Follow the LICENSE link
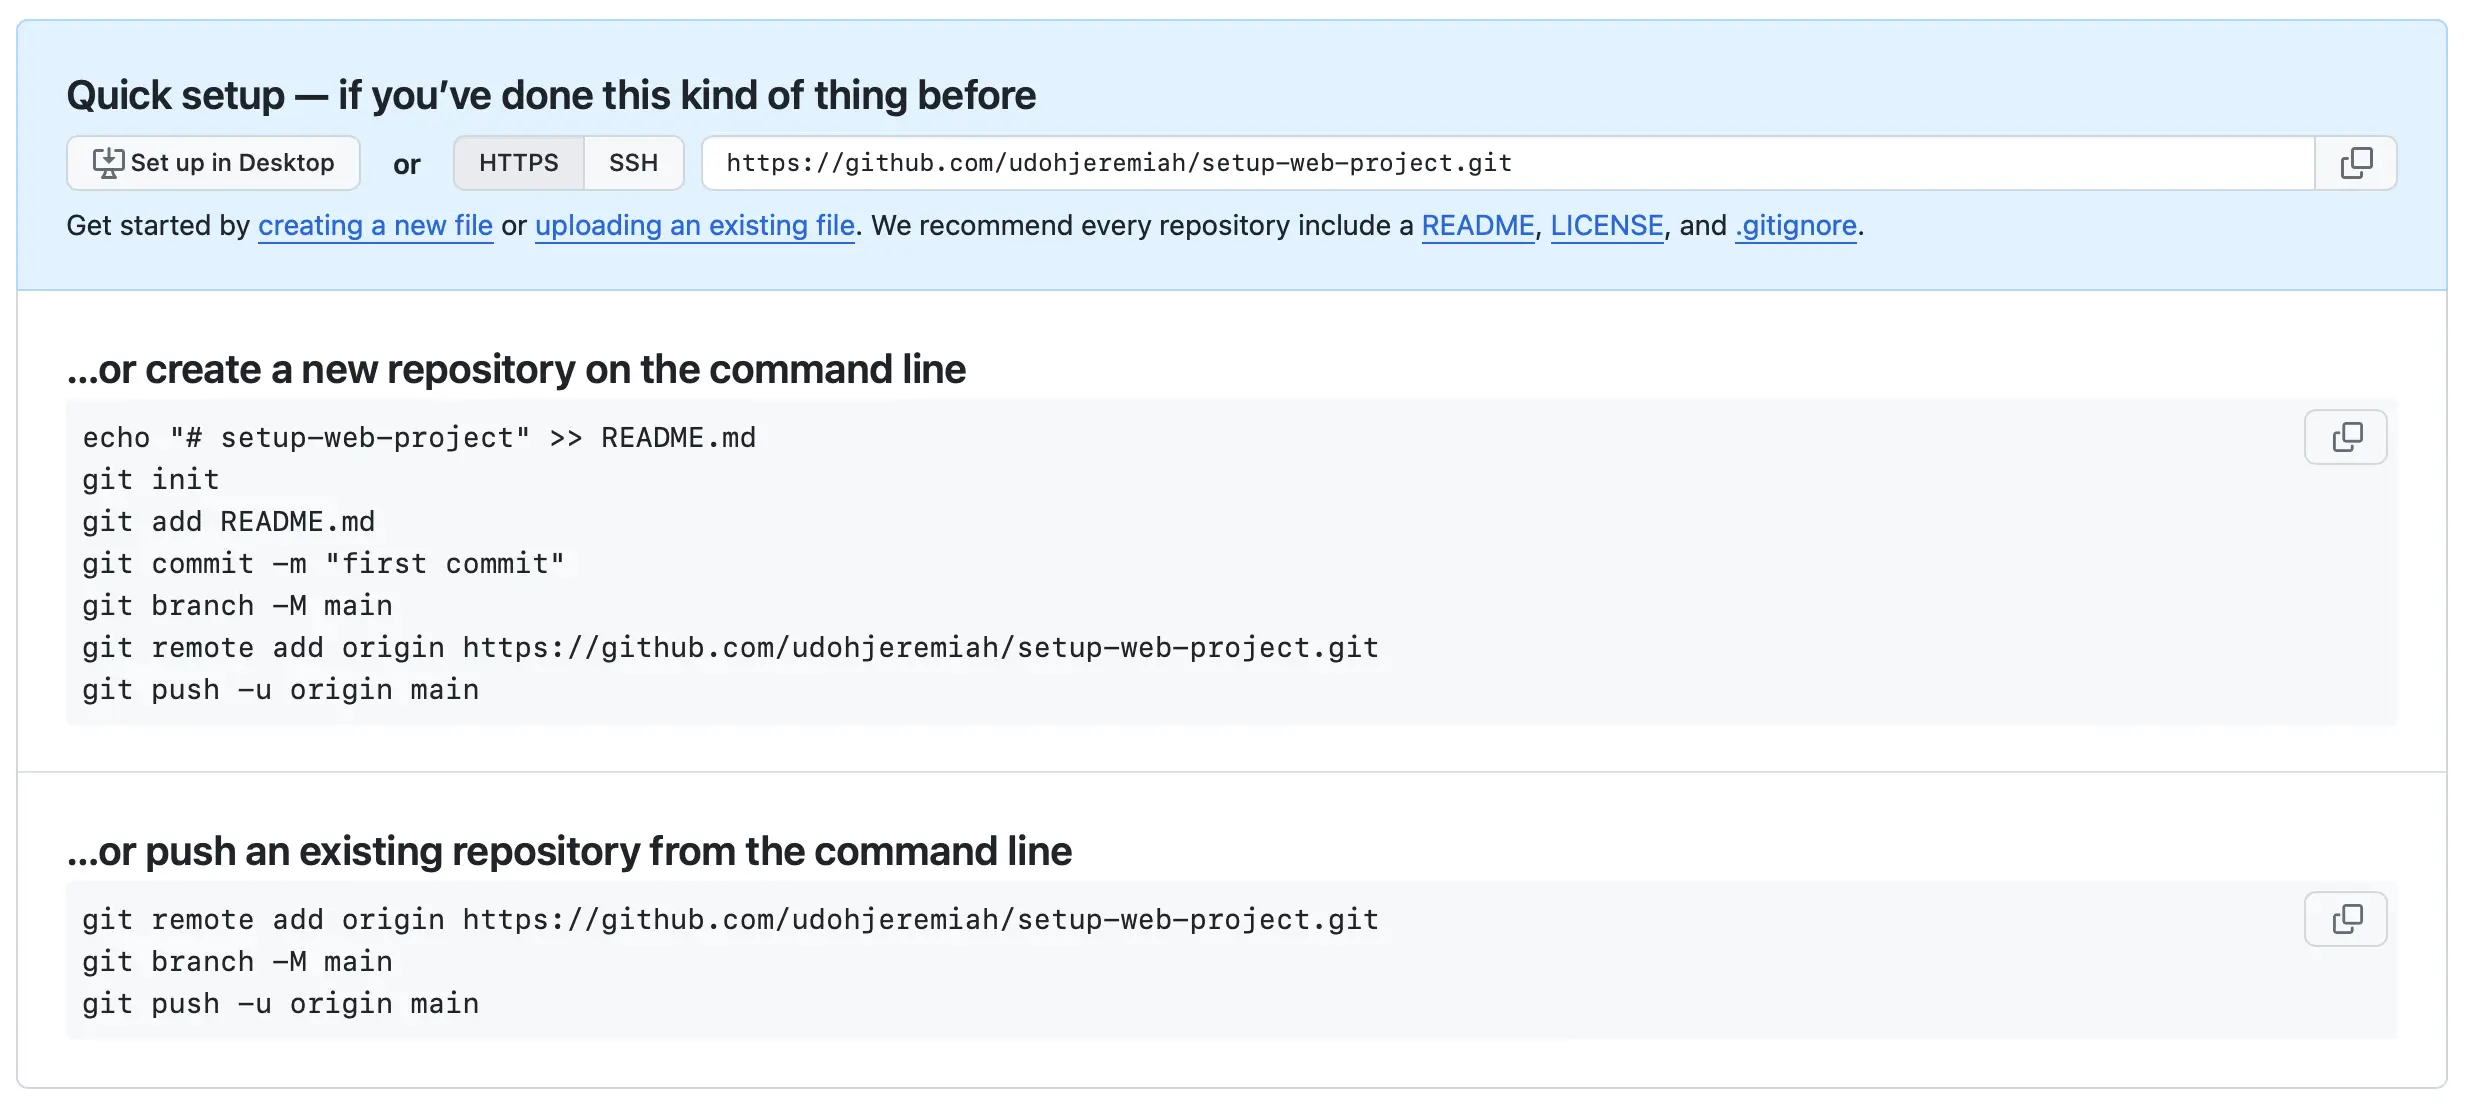The image size is (2467, 1108). click(1606, 226)
